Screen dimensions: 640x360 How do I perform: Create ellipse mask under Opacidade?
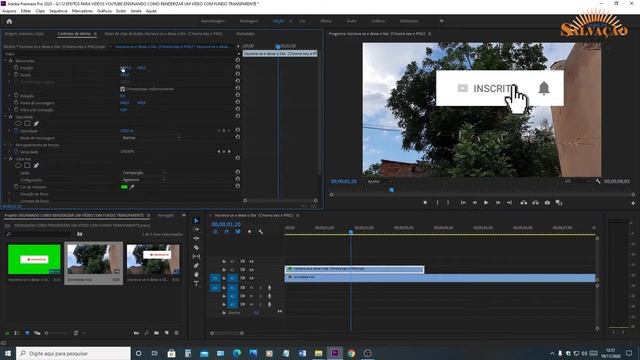[18, 123]
